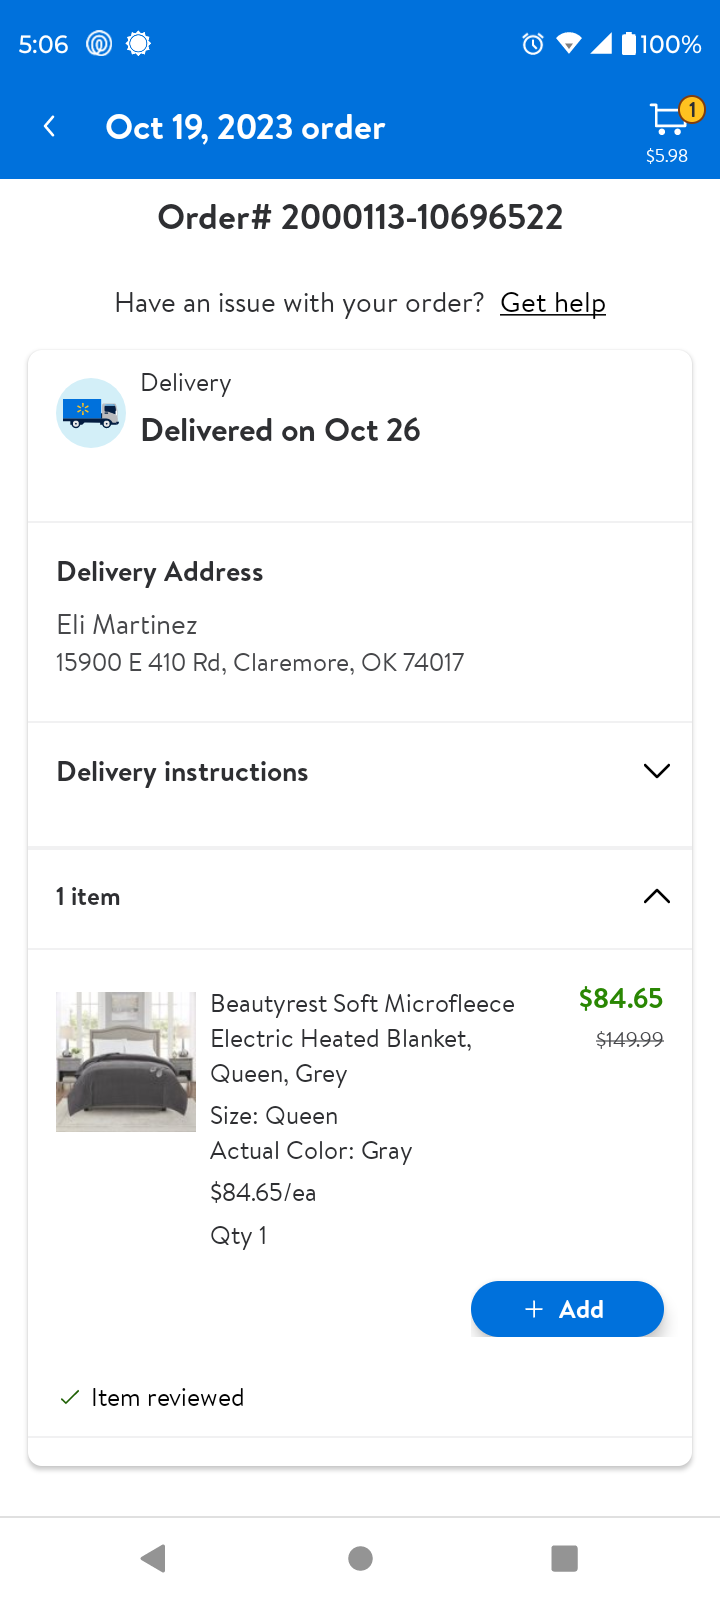This screenshot has height=1600, width=720.
Task: Open the Beautyrest blanket product thumbnail
Action: click(126, 1062)
